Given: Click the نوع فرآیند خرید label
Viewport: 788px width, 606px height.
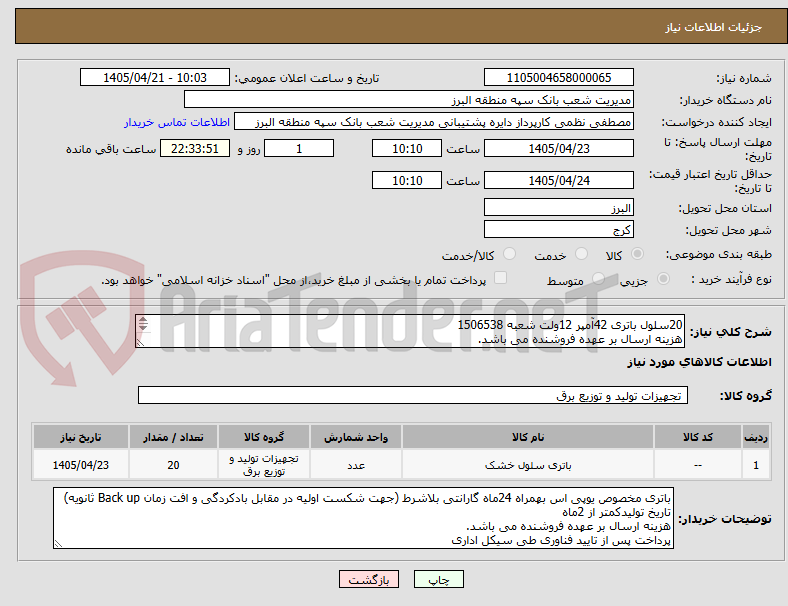Looking at the screenshot, I should click(732, 279).
